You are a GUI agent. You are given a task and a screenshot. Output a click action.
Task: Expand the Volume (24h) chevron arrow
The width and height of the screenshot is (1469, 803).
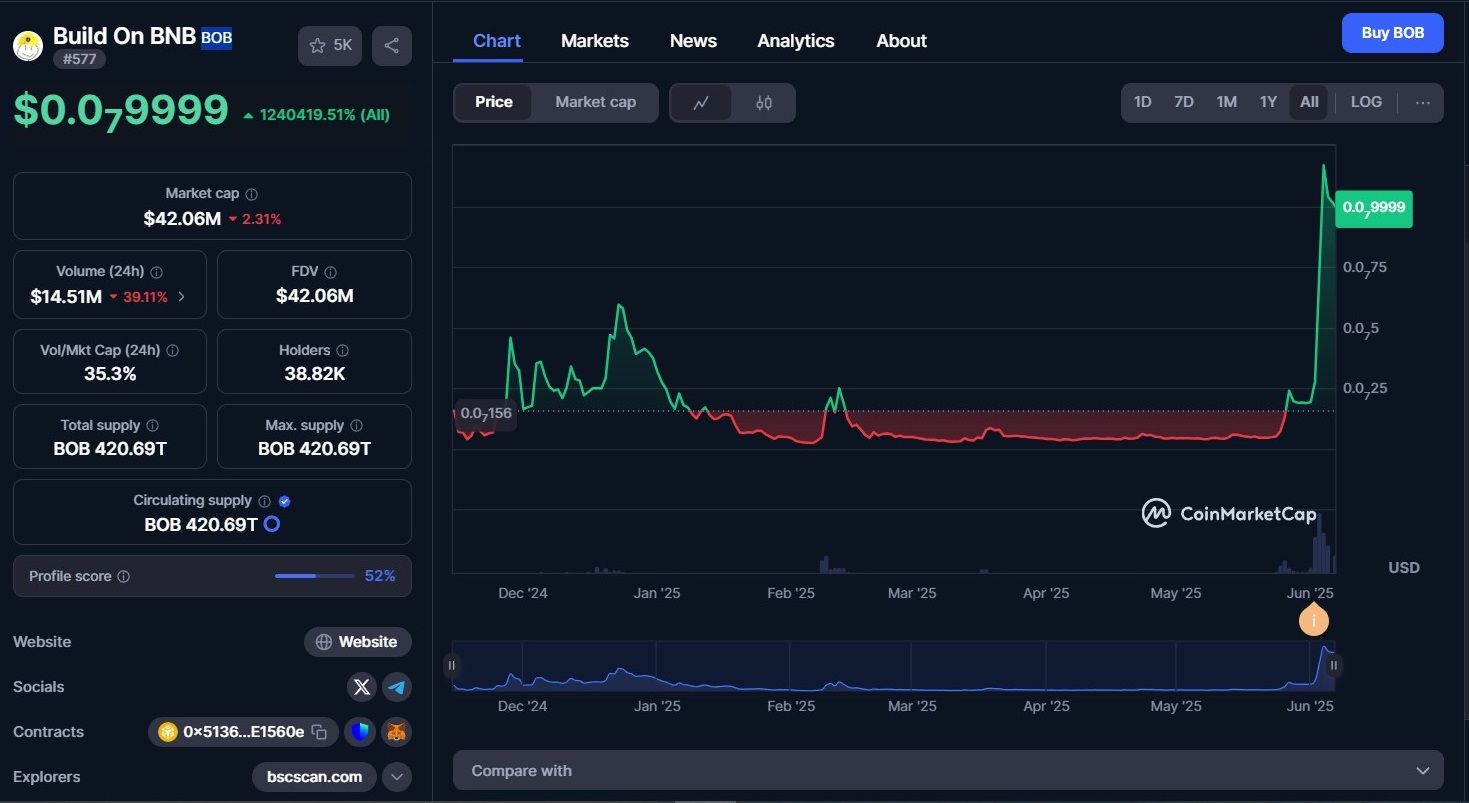click(181, 297)
